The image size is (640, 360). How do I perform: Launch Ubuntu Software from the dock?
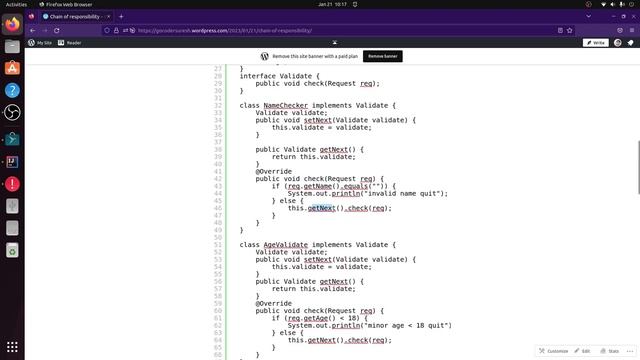point(12,68)
